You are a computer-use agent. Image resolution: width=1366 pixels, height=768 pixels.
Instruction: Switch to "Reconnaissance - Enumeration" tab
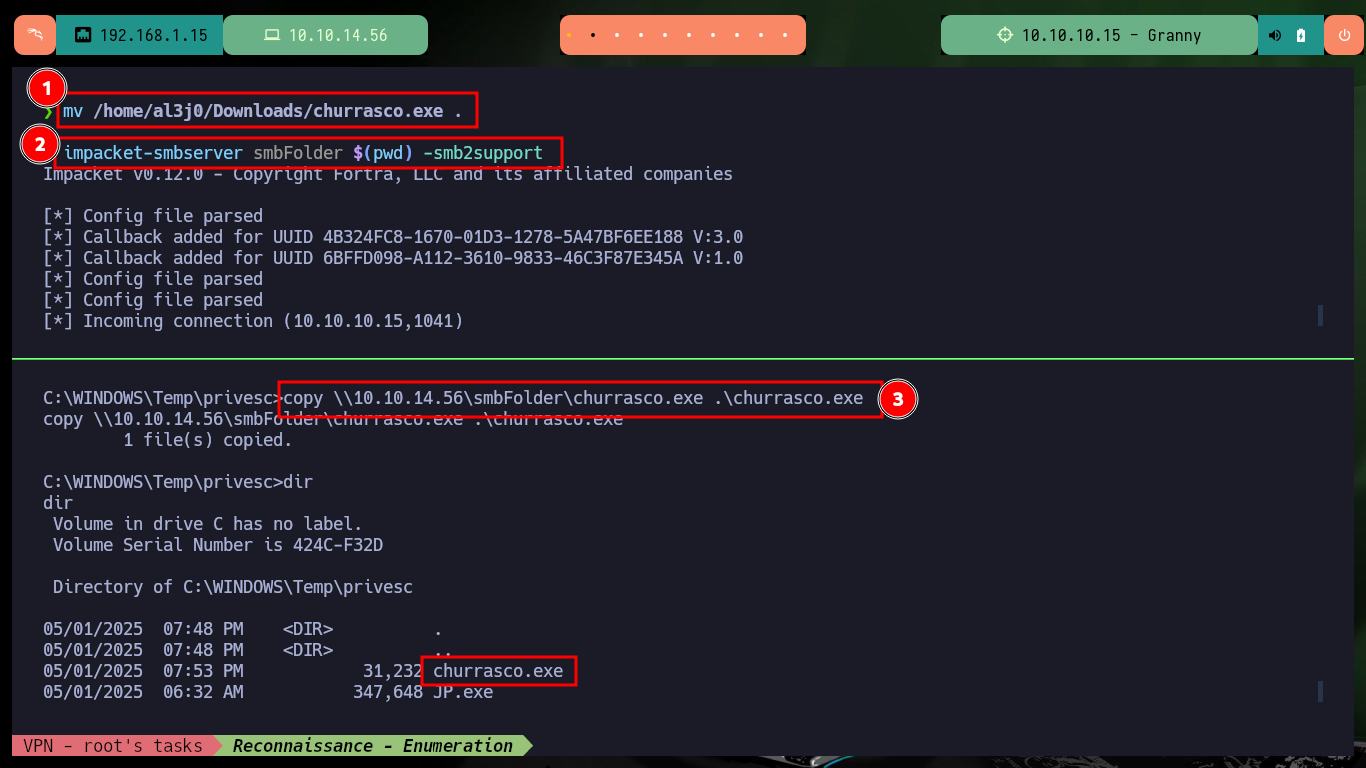click(373, 745)
